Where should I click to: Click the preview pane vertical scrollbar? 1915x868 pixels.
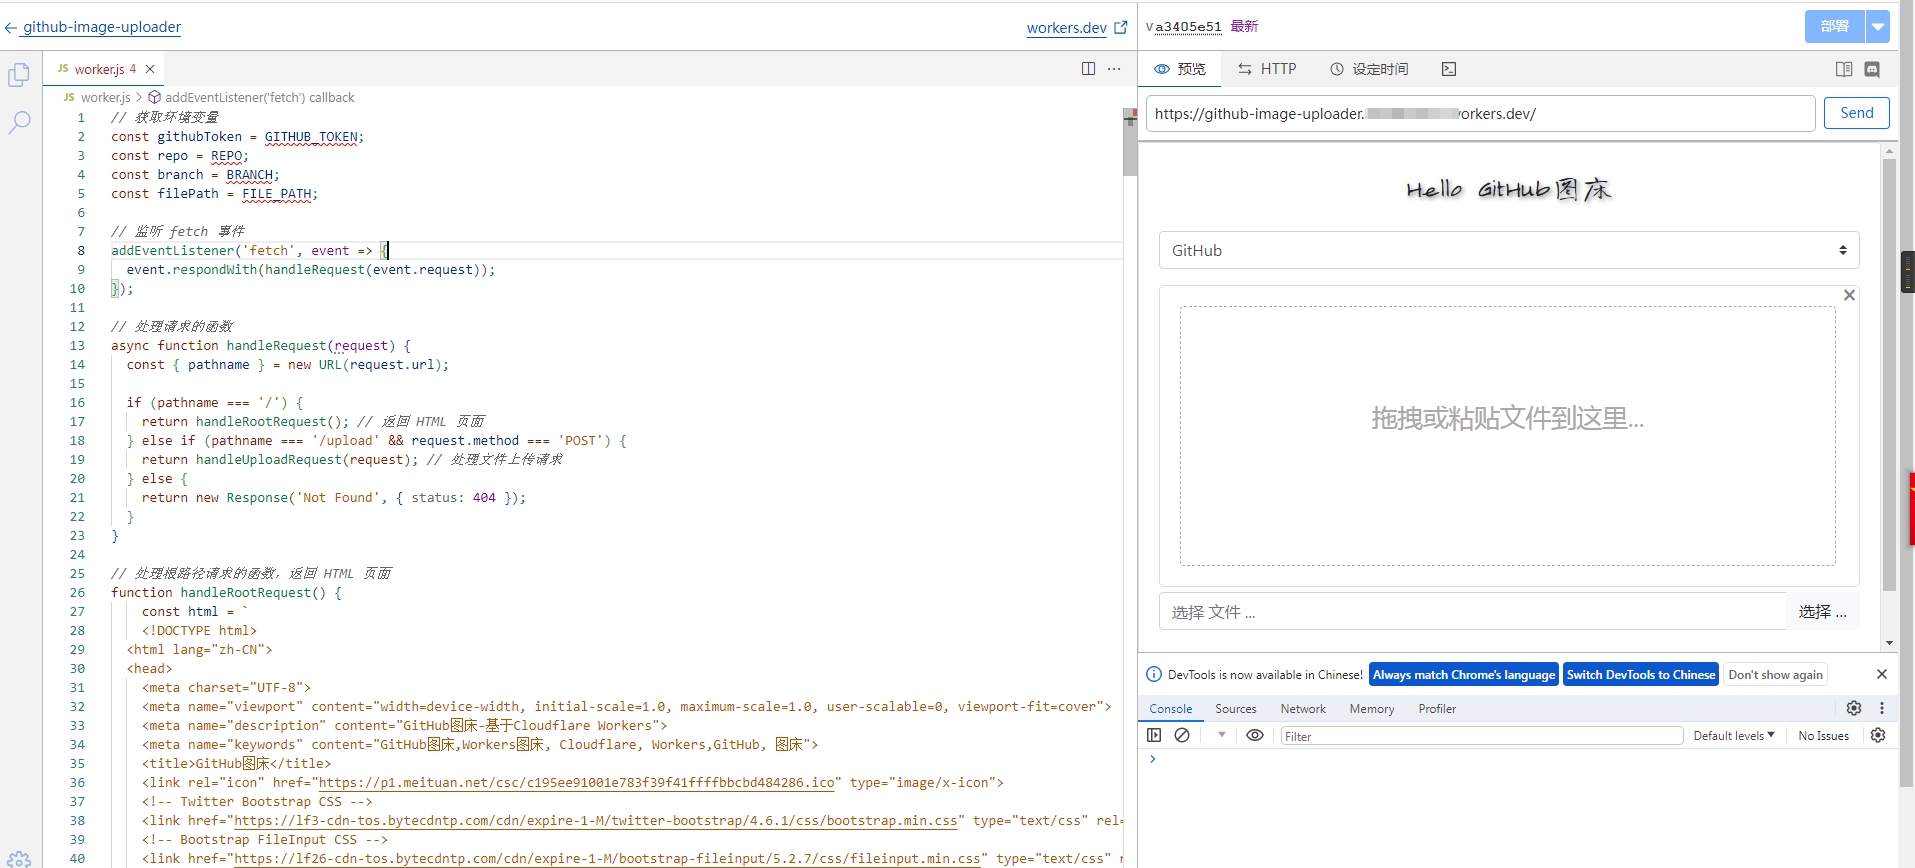[1889, 375]
